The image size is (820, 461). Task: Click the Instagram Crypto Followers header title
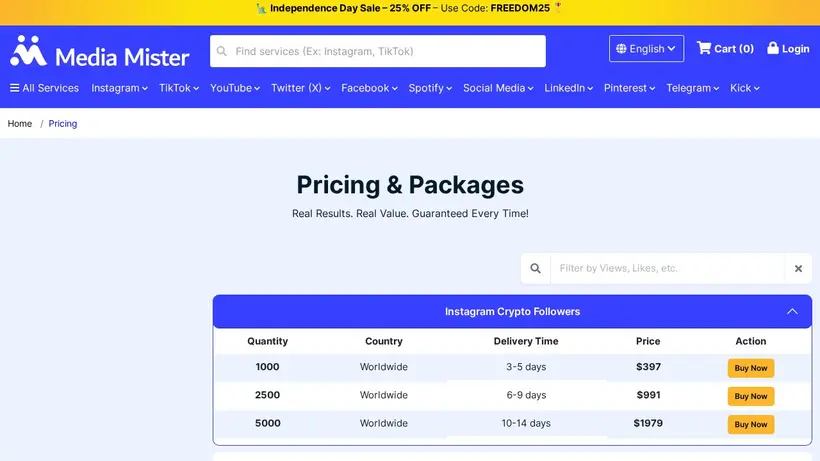point(512,312)
